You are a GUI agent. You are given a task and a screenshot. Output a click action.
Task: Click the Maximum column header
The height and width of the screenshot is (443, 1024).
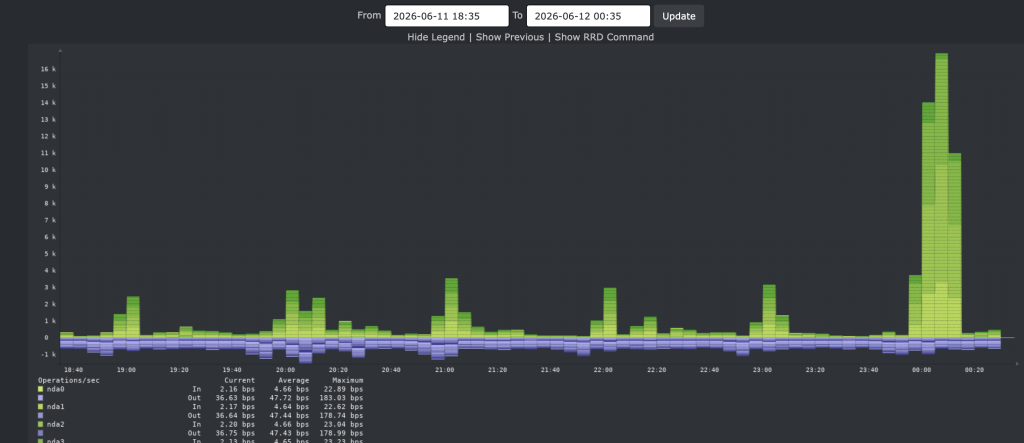pyautogui.click(x=348, y=380)
